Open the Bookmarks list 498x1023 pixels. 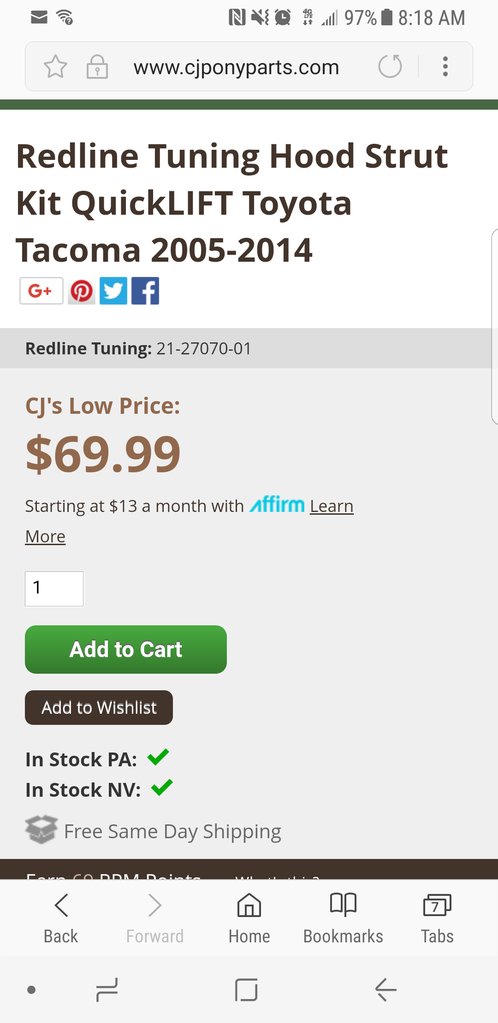[x=343, y=919]
